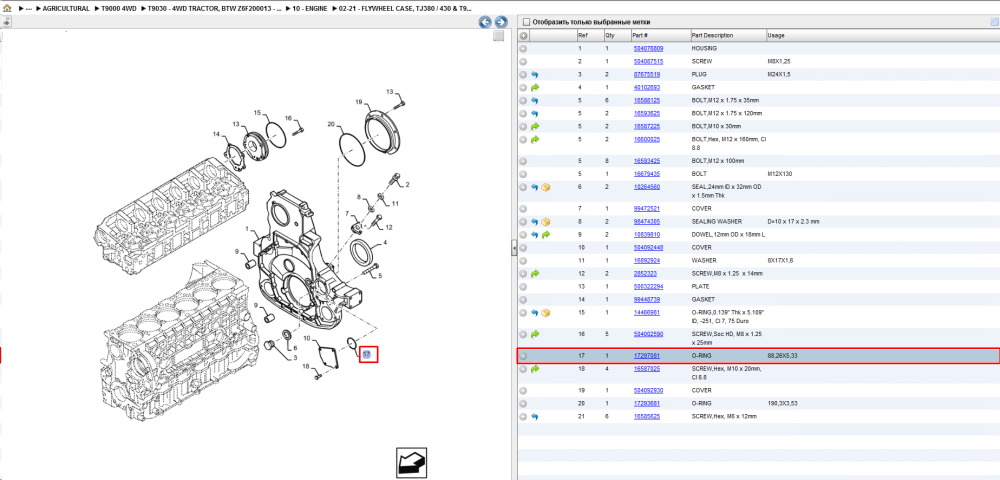1000x480 pixels.
Task: Open the T9000 4WD breadcrumb item
Action: tap(119, 9)
